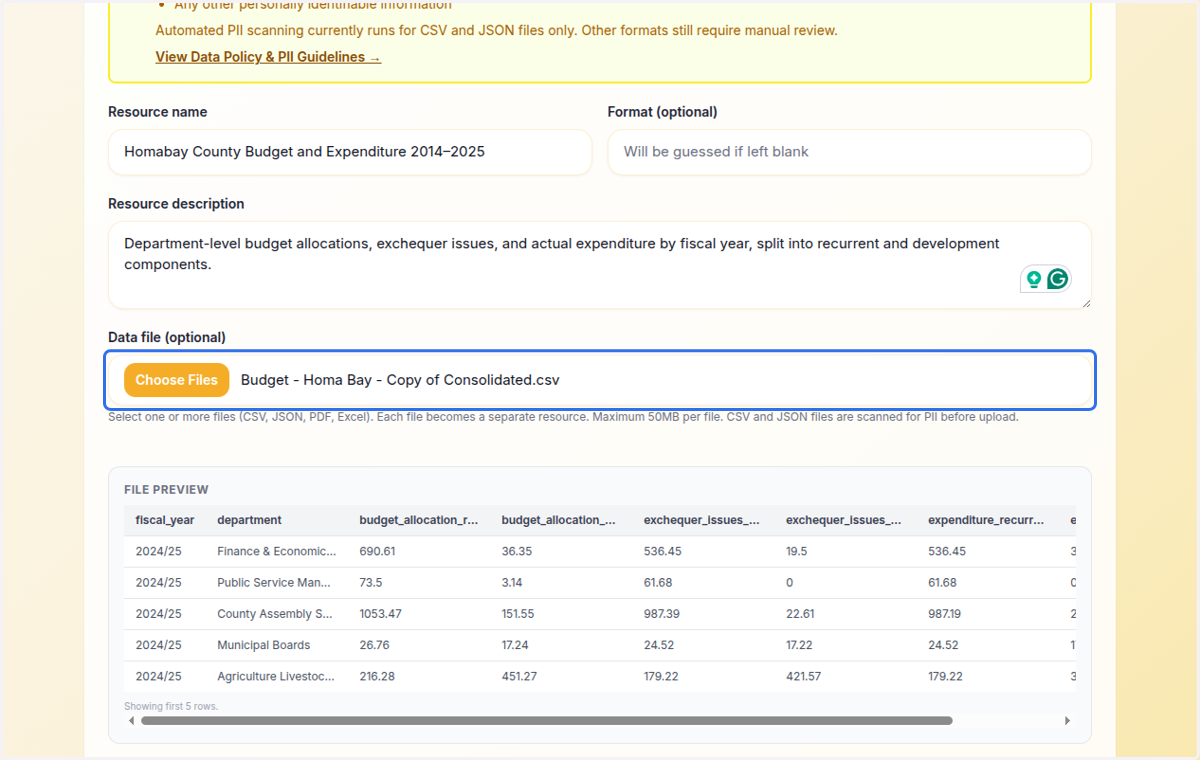Click the Showing first 5 rows note
1200x760 pixels.
pos(171,706)
